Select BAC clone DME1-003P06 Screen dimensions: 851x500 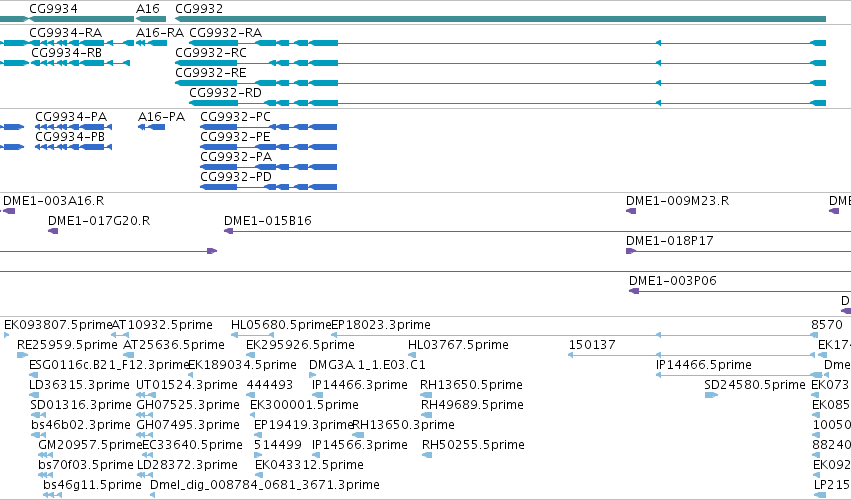point(673,281)
